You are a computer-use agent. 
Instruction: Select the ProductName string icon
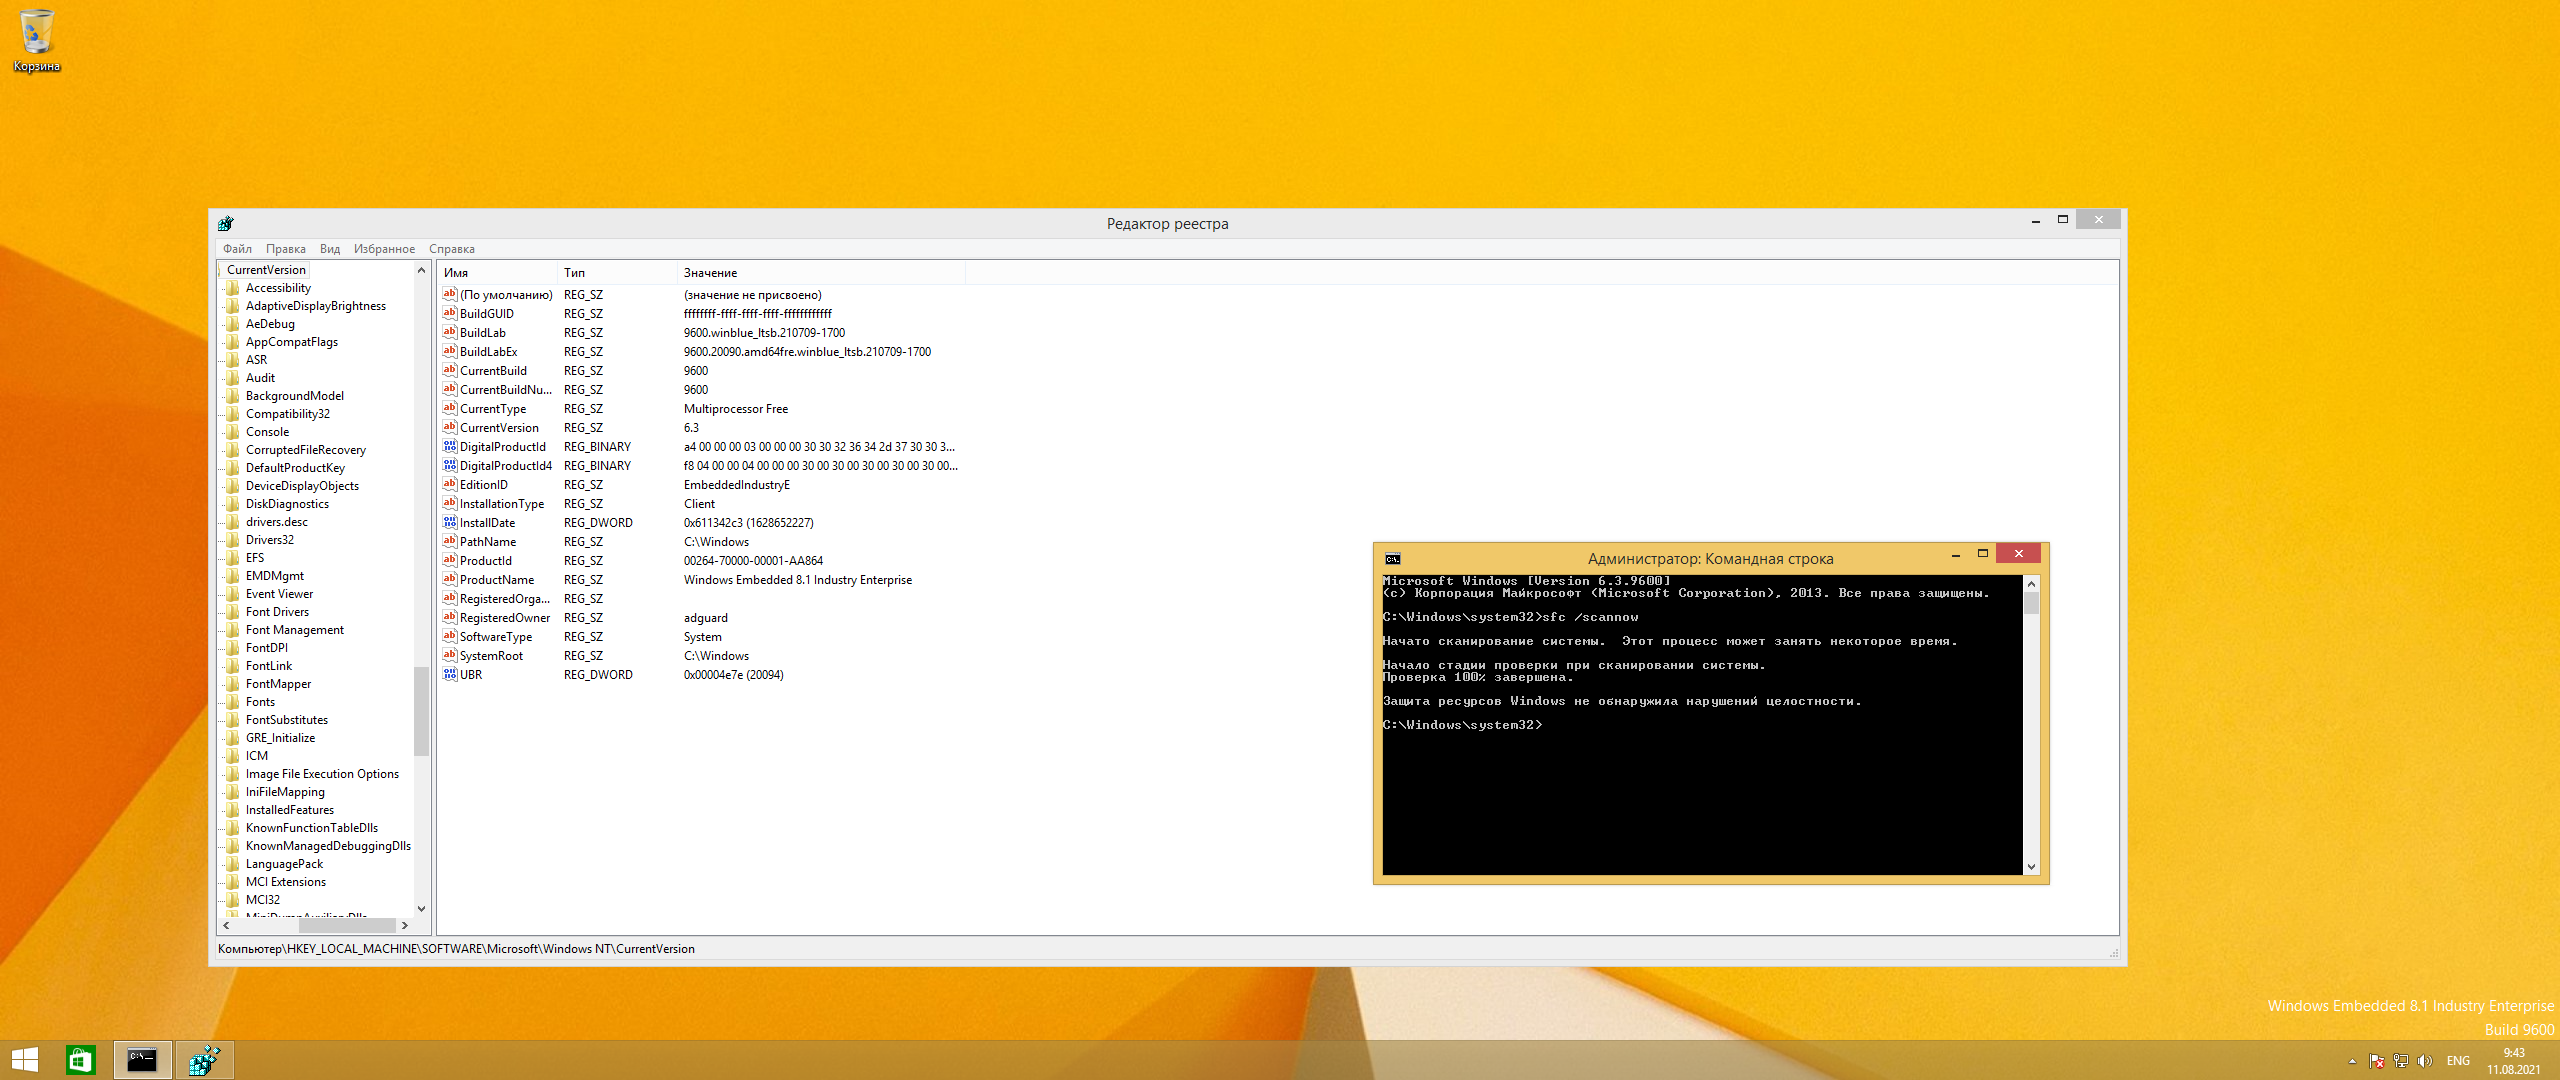pyautogui.click(x=450, y=579)
